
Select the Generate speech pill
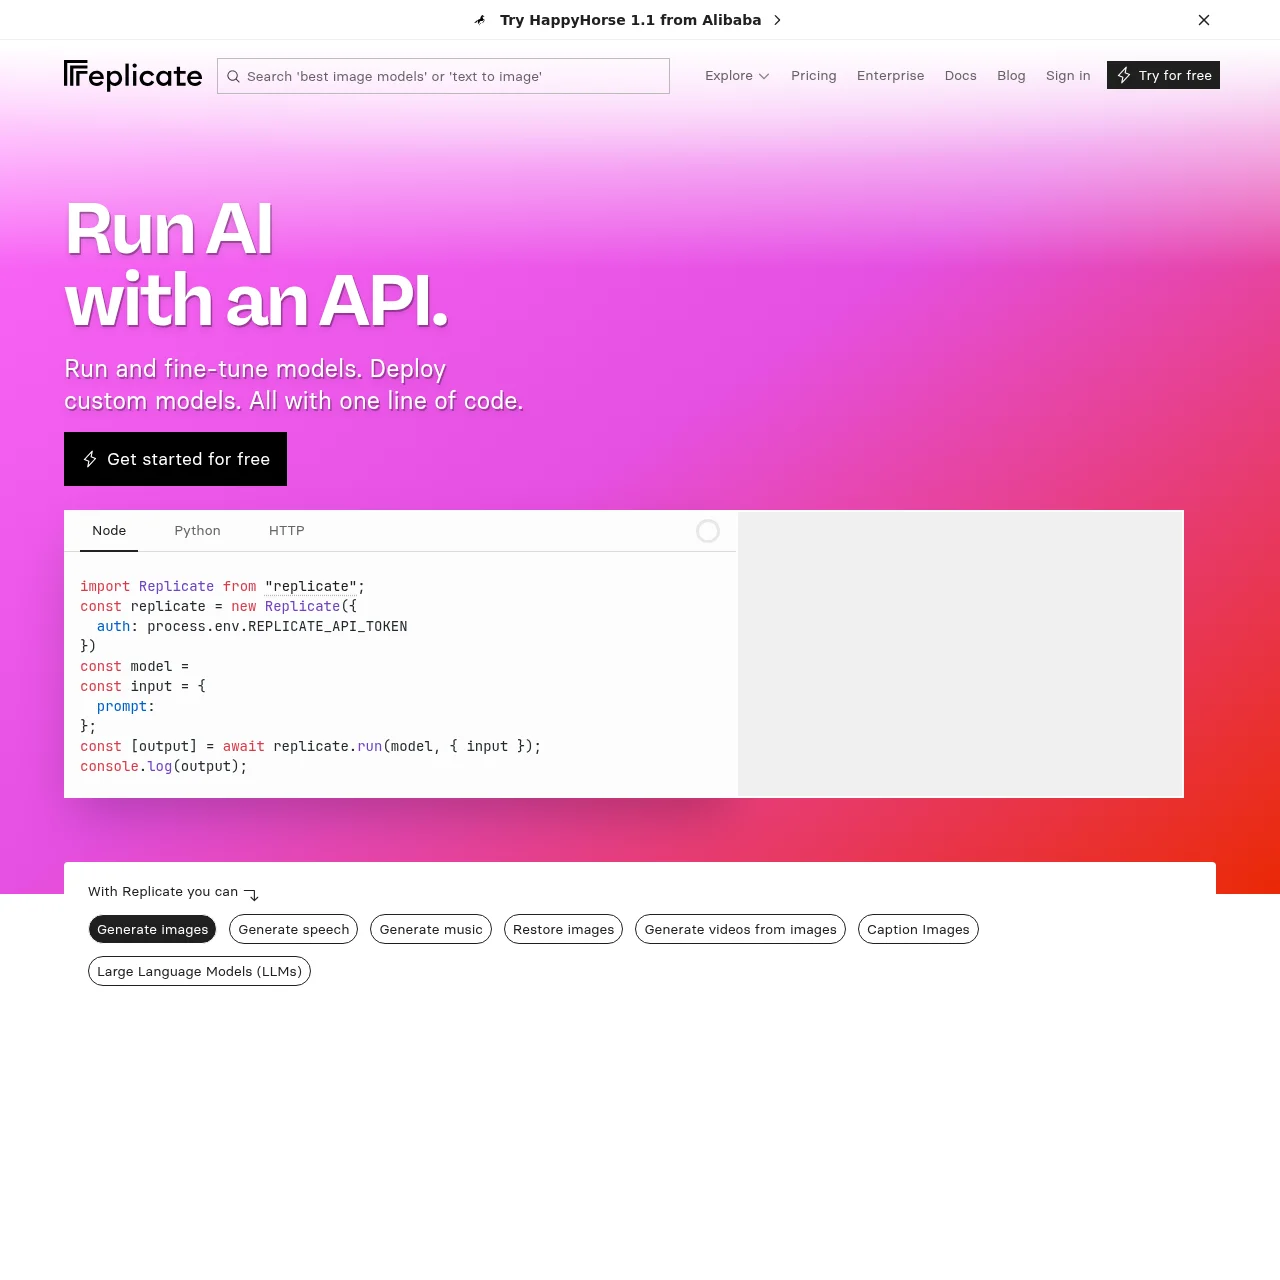pos(294,930)
